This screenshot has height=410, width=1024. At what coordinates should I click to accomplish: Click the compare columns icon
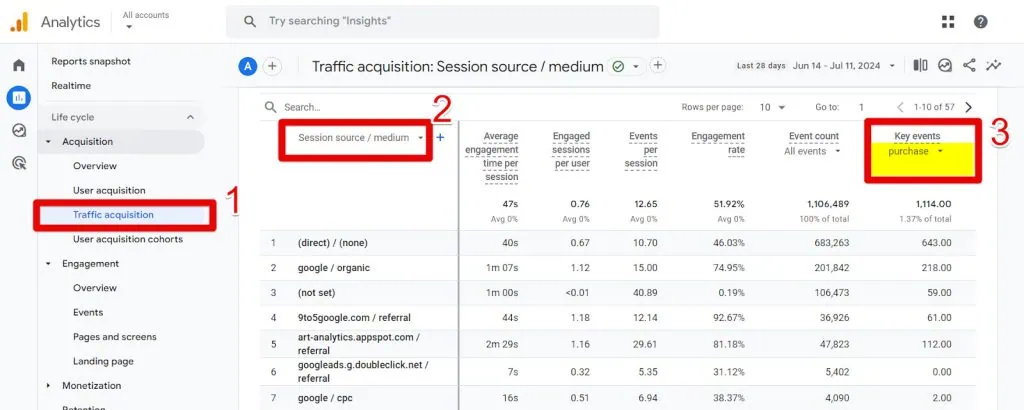(920, 65)
